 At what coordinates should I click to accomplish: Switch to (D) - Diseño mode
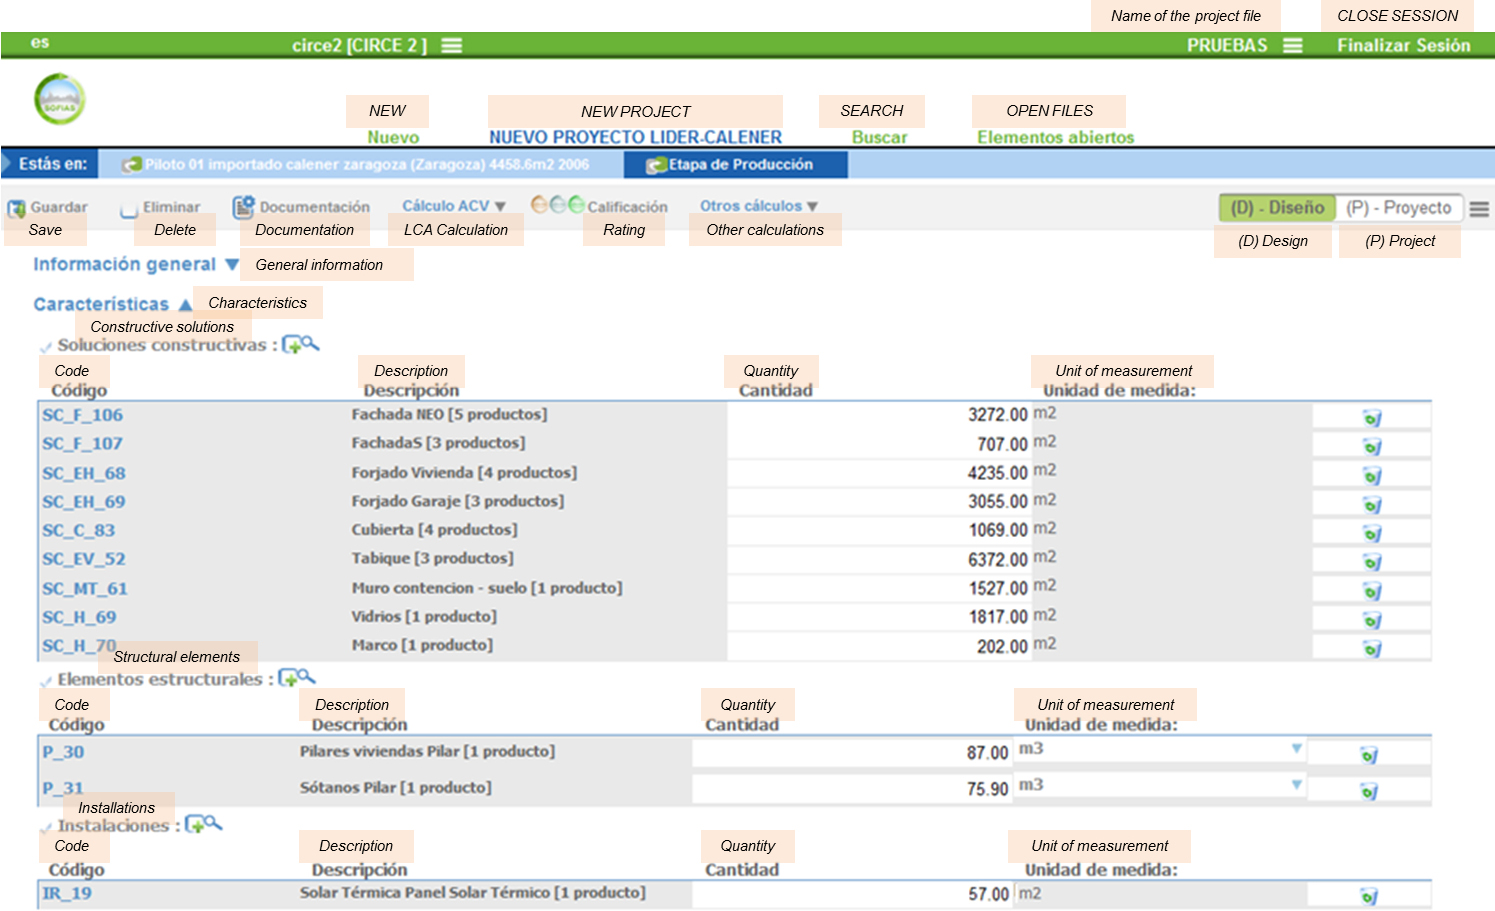1277,208
